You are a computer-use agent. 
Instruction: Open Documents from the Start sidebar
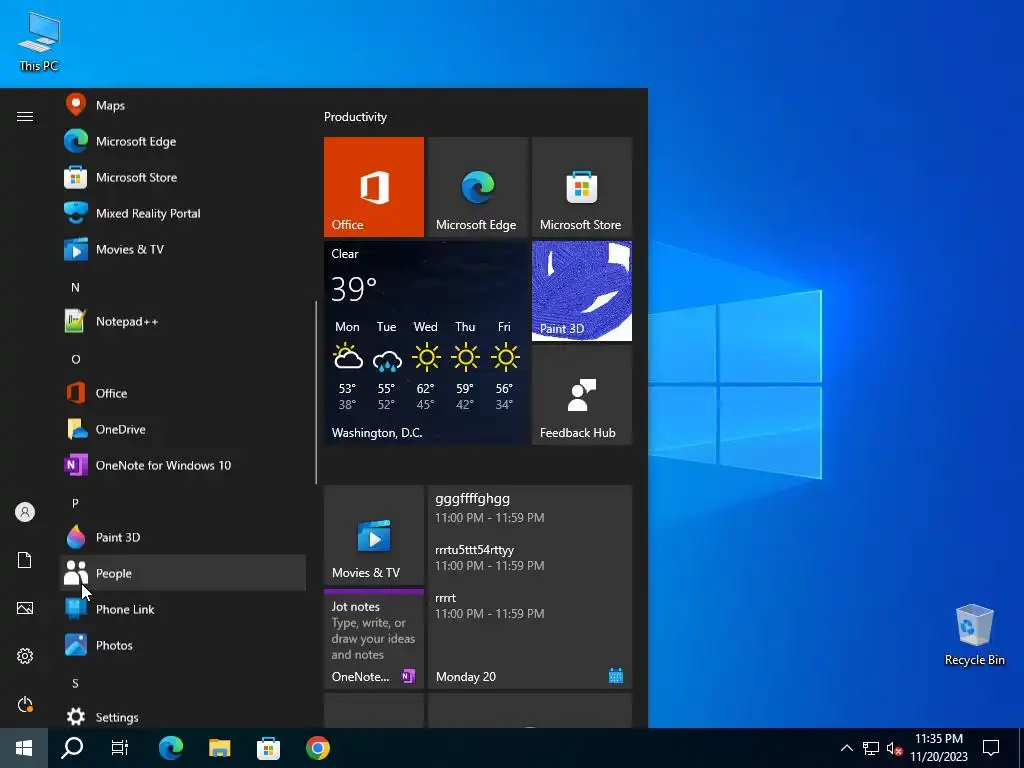(x=25, y=560)
